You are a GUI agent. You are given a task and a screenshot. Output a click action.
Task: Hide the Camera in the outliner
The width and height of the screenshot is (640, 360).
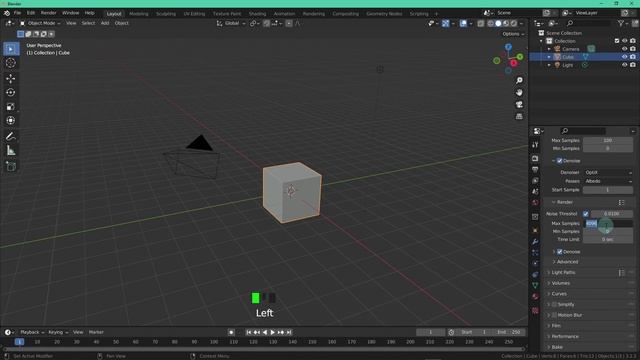click(x=624, y=49)
